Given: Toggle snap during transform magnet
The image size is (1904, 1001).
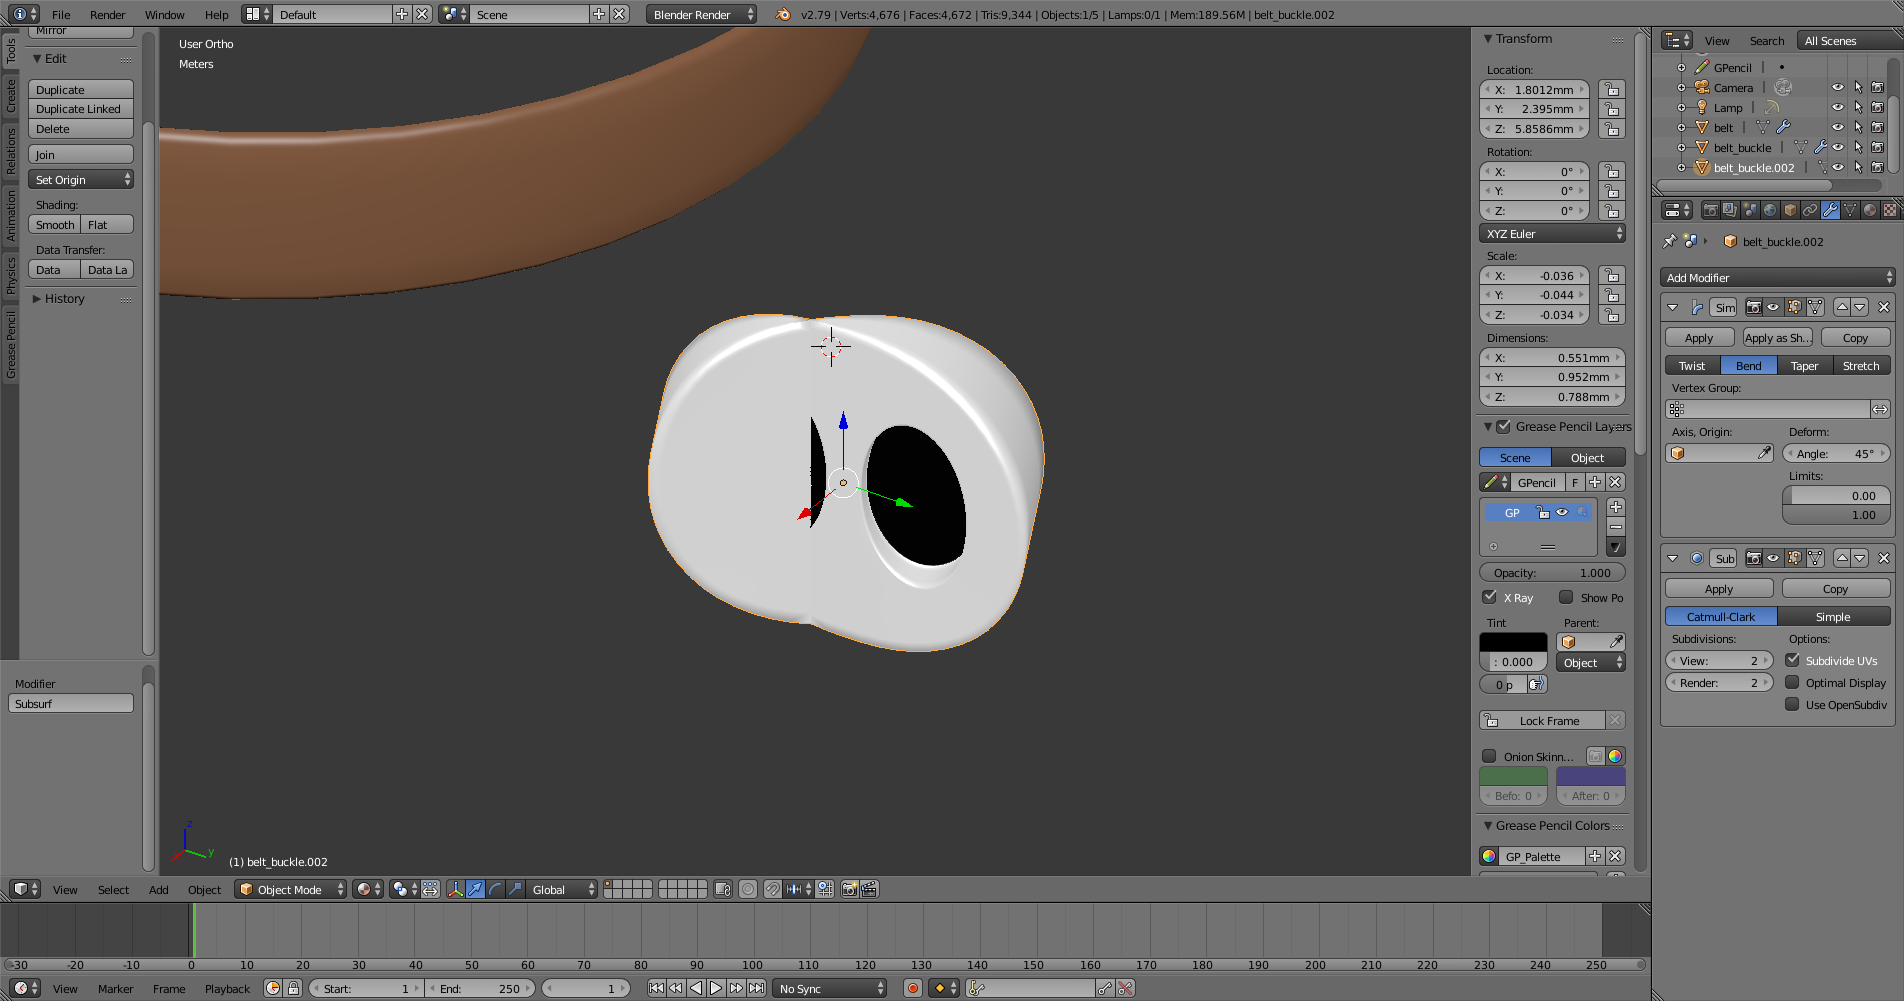Looking at the screenshot, I should point(773,889).
